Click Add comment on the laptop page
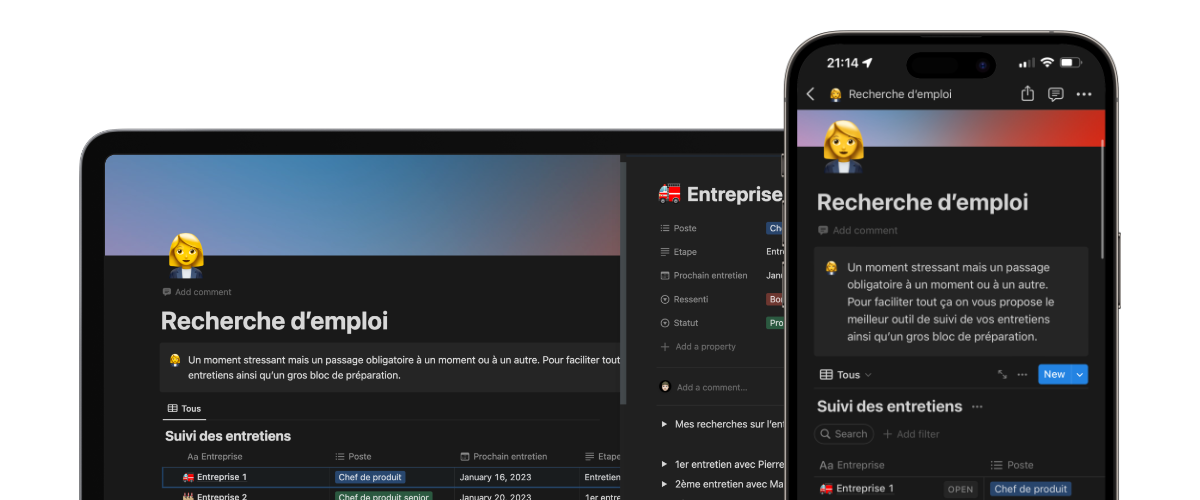 [197, 292]
